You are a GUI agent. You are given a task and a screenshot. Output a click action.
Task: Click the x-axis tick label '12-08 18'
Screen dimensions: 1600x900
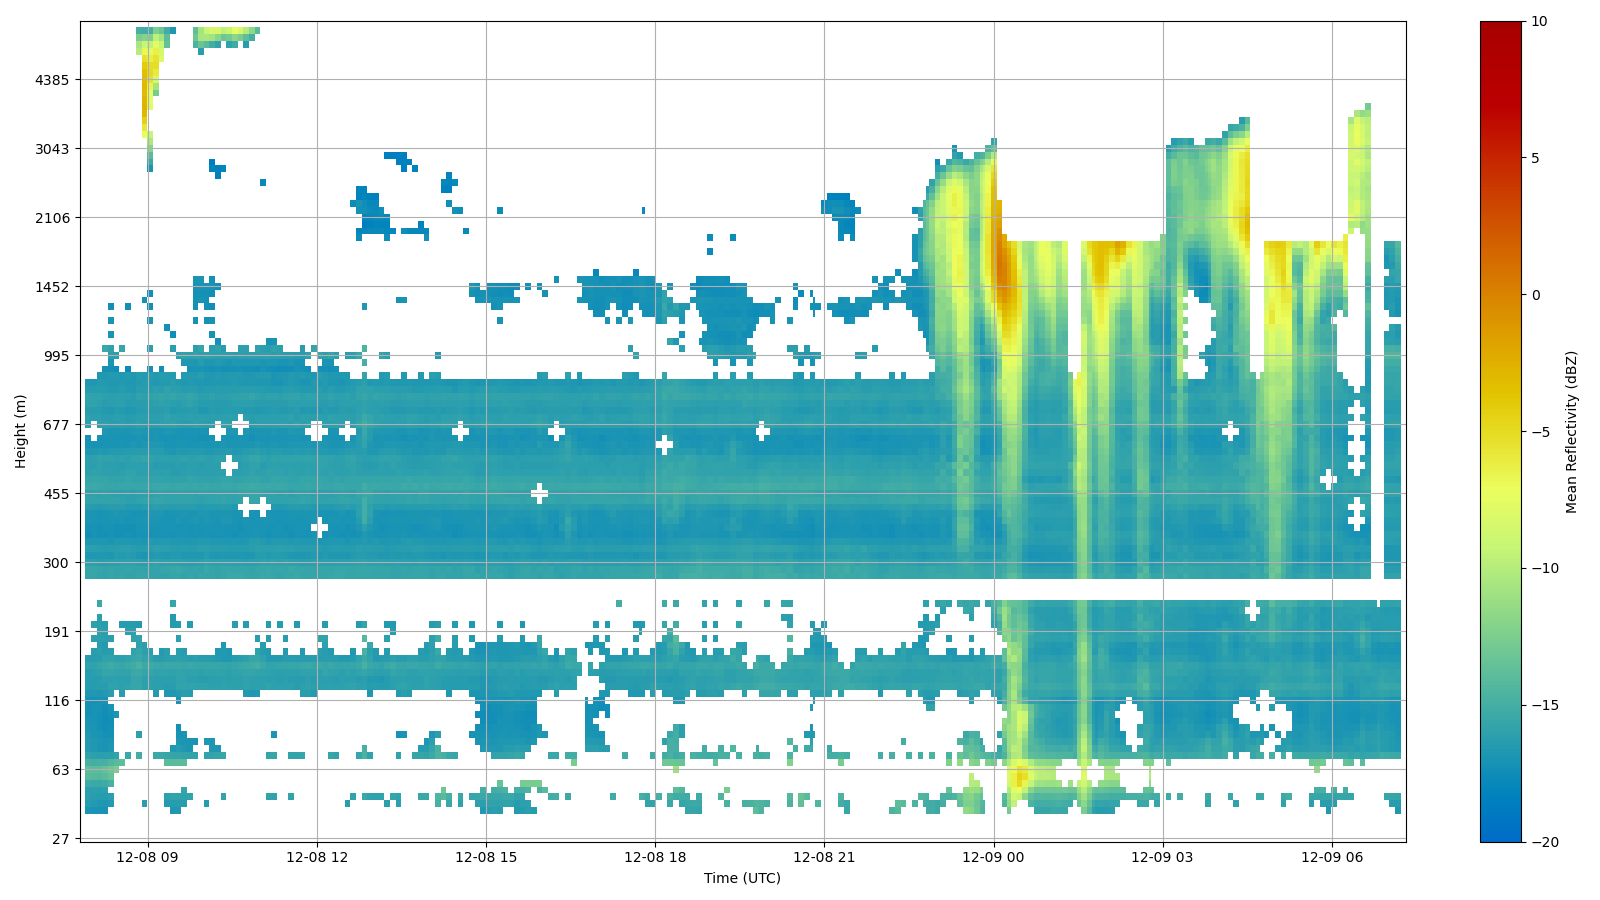[x=655, y=857]
